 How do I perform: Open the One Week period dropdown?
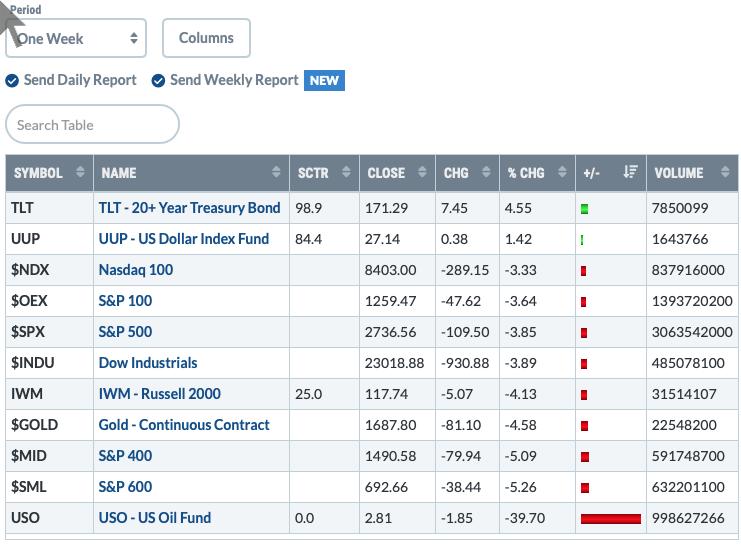tap(76, 38)
